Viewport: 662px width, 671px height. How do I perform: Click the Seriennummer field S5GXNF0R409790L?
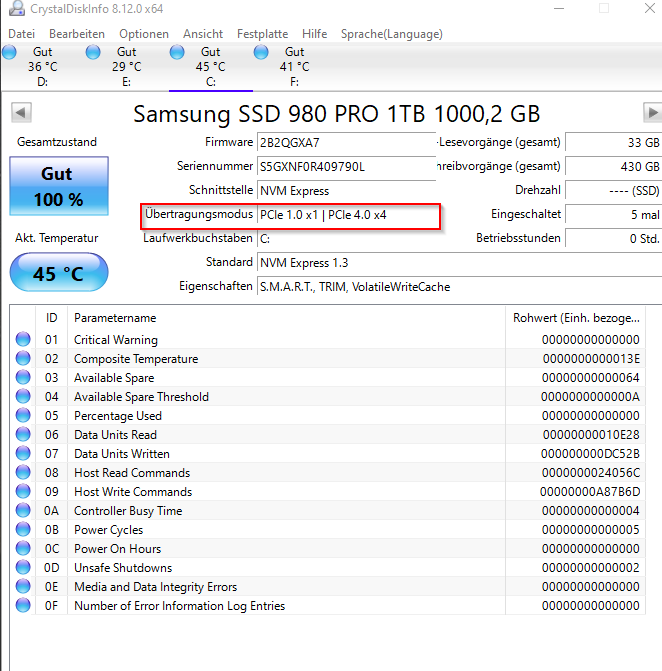[347, 166]
